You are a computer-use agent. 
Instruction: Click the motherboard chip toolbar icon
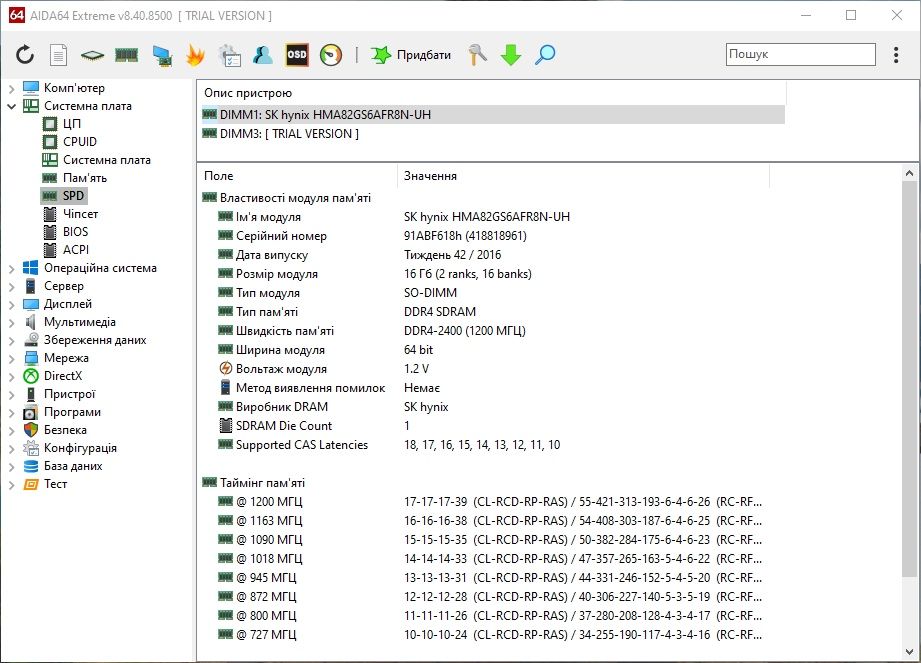point(92,55)
